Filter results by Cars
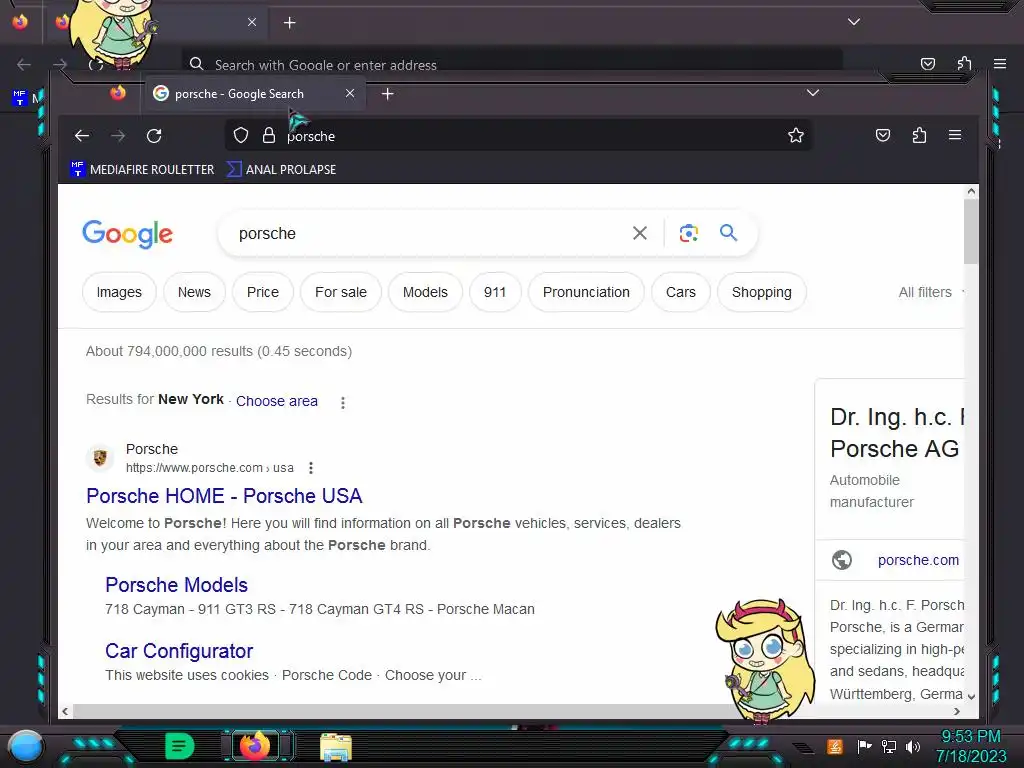 pos(680,293)
